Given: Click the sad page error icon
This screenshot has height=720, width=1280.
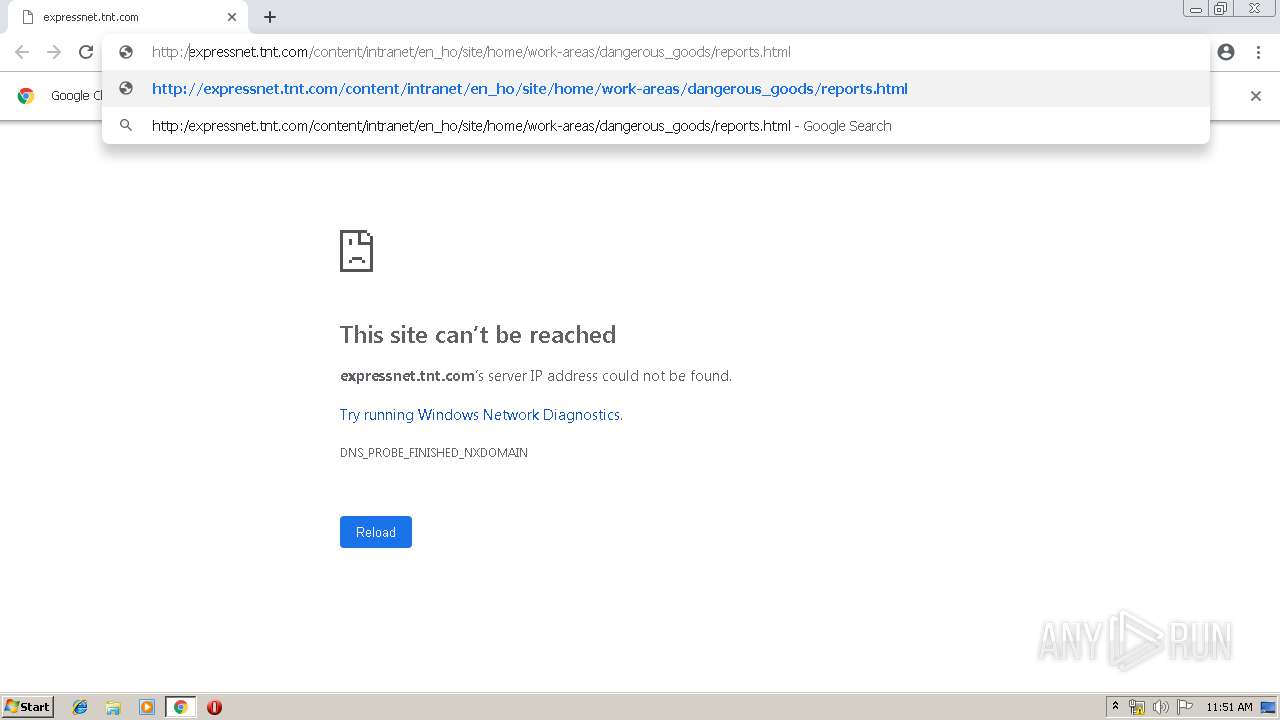Looking at the screenshot, I should tap(356, 251).
